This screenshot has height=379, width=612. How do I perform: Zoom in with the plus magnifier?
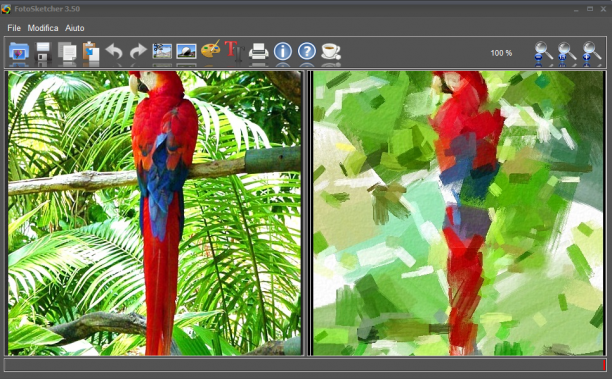click(x=591, y=52)
